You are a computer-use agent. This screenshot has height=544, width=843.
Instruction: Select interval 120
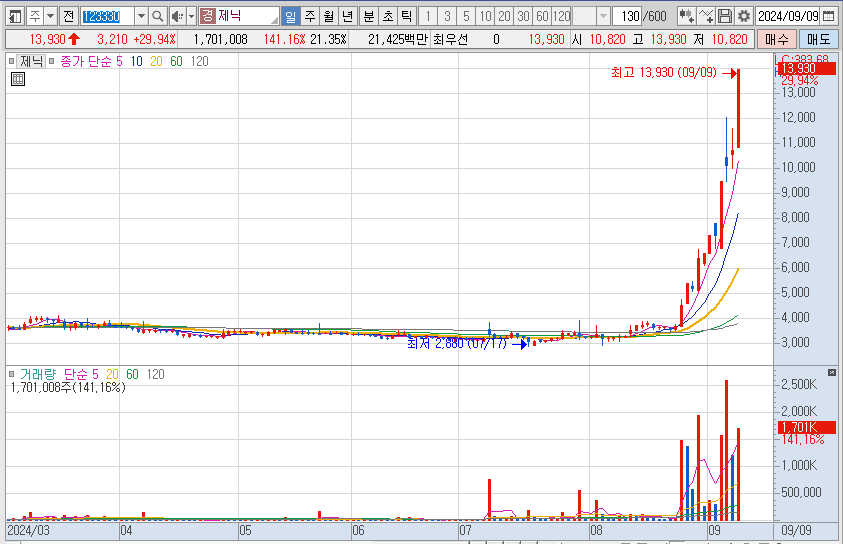tap(561, 16)
